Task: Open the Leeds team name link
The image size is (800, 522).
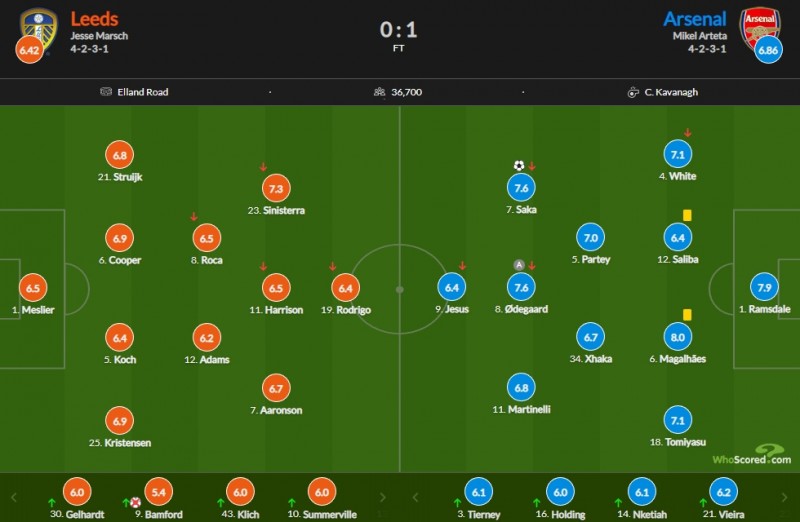Action: (94, 19)
